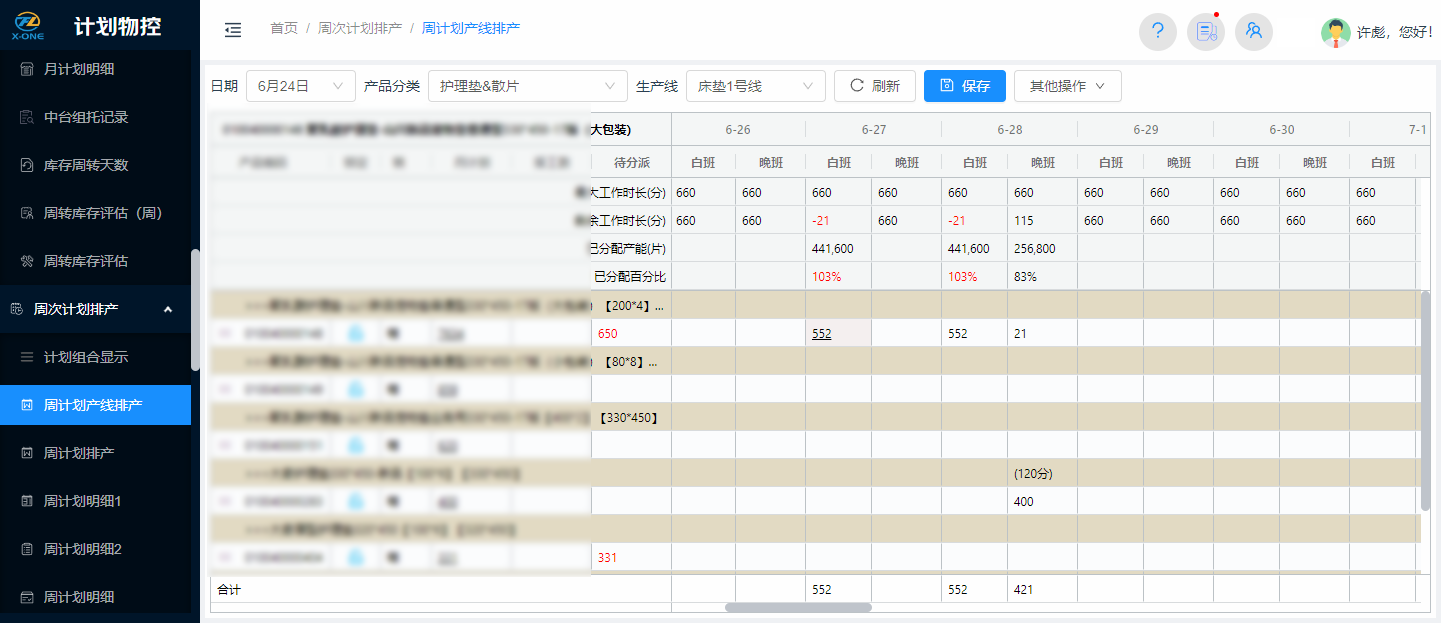Viewport: 1441px width, 623px height.
Task: Go to 首页 in the breadcrumb
Action: tap(284, 28)
